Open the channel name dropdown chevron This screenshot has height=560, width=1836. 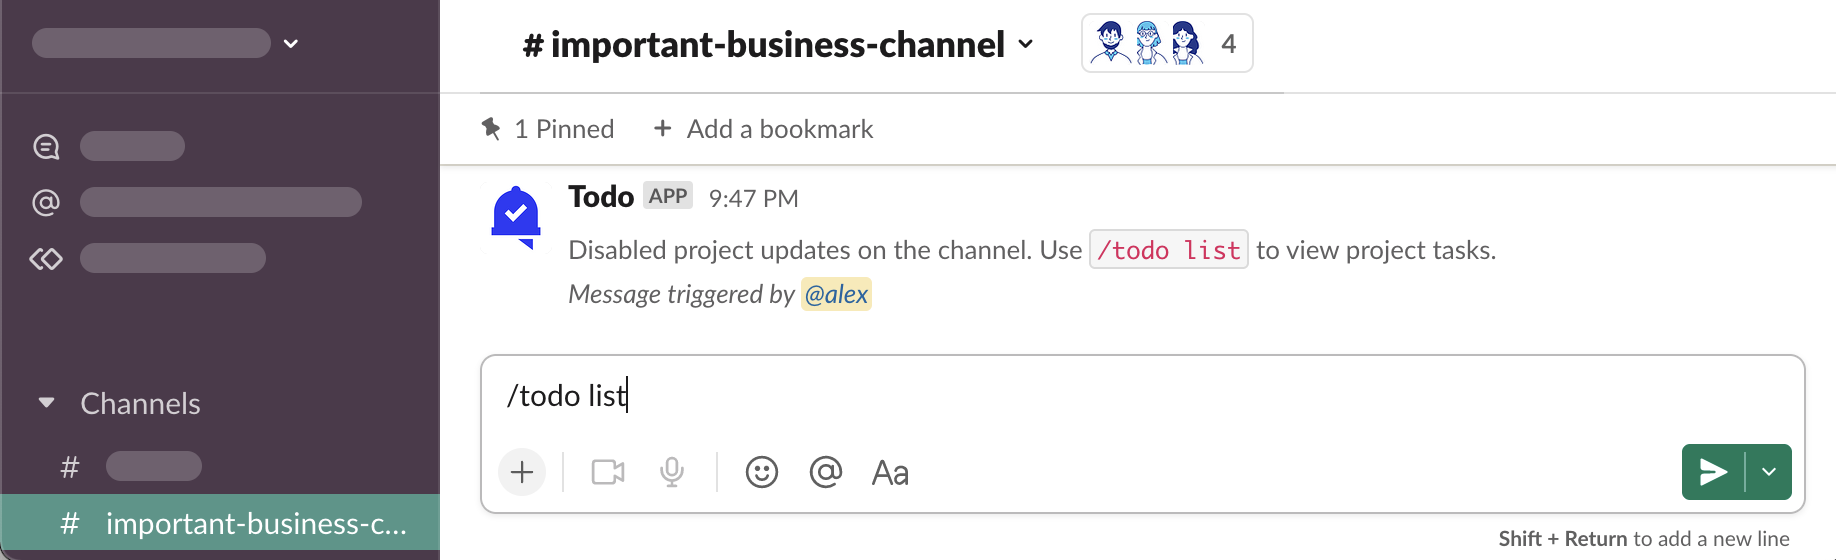[1026, 45]
